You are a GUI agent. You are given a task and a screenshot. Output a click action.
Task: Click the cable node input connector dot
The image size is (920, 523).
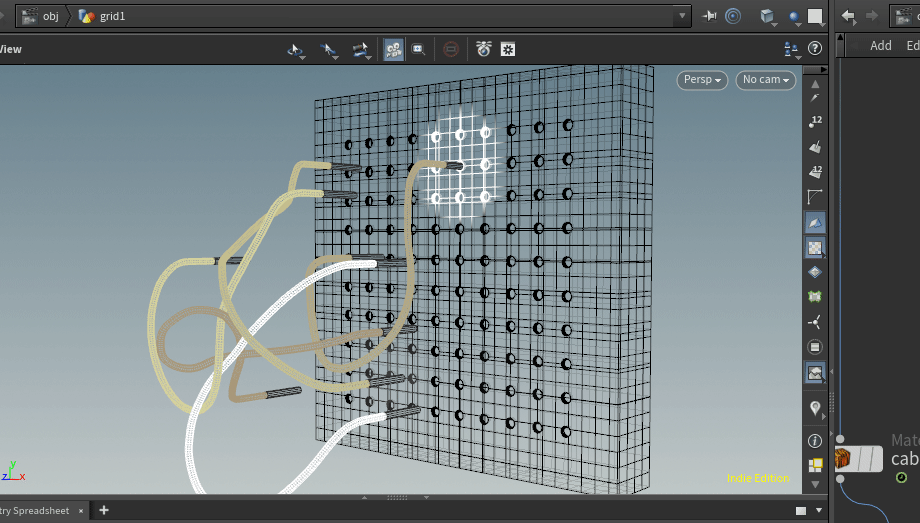[x=840, y=439]
